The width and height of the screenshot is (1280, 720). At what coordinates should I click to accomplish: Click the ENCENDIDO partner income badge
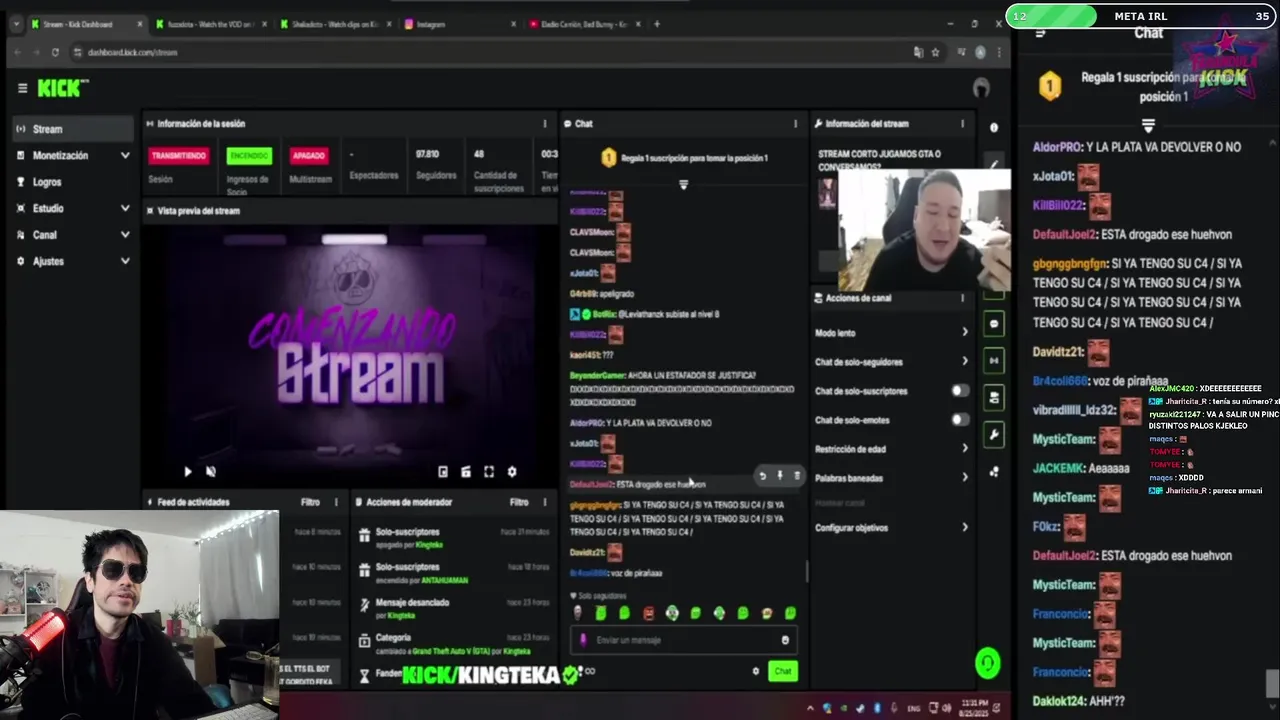(249, 156)
